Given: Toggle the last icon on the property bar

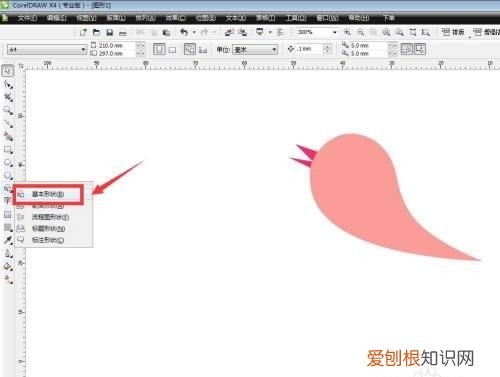Looking at the screenshot, I should pos(419,49).
